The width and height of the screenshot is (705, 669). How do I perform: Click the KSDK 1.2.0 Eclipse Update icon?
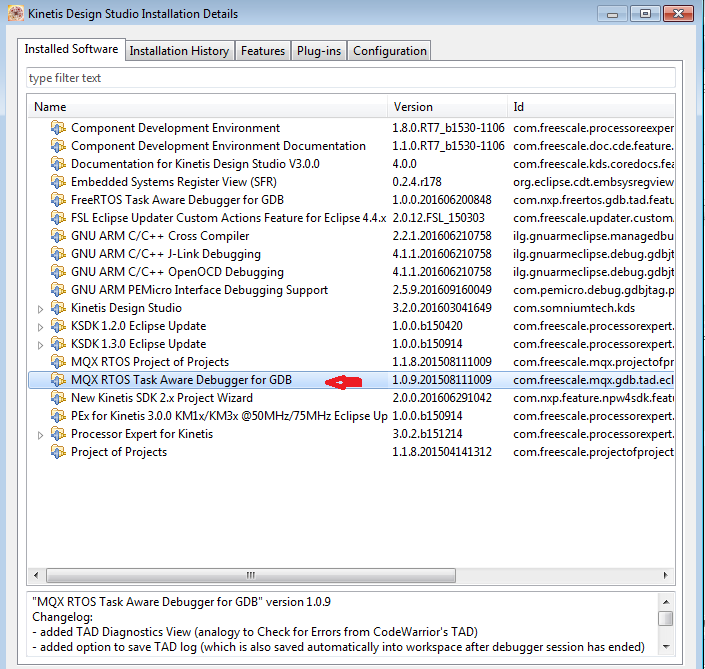[x=58, y=326]
